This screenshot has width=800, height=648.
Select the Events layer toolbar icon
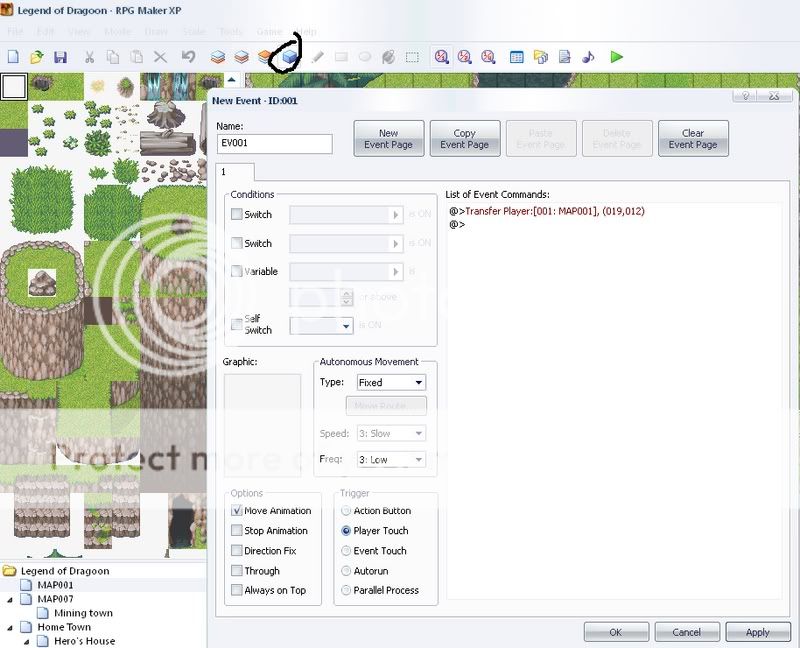tap(290, 57)
